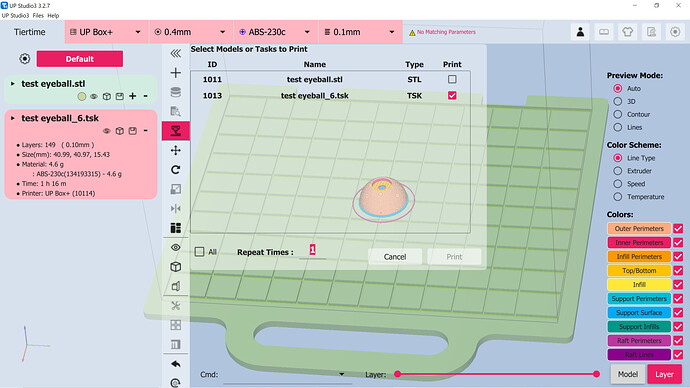Open the Cmd dropdown arrow

tap(341, 374)
